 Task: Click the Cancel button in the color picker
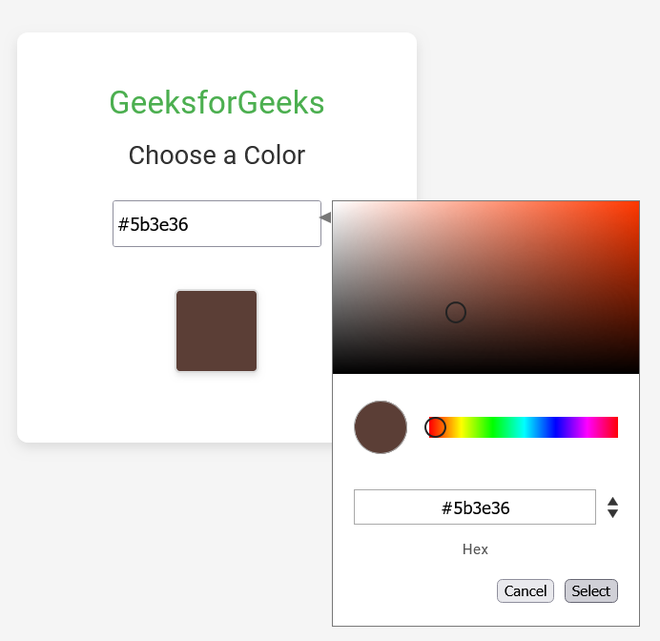point(525,591)
